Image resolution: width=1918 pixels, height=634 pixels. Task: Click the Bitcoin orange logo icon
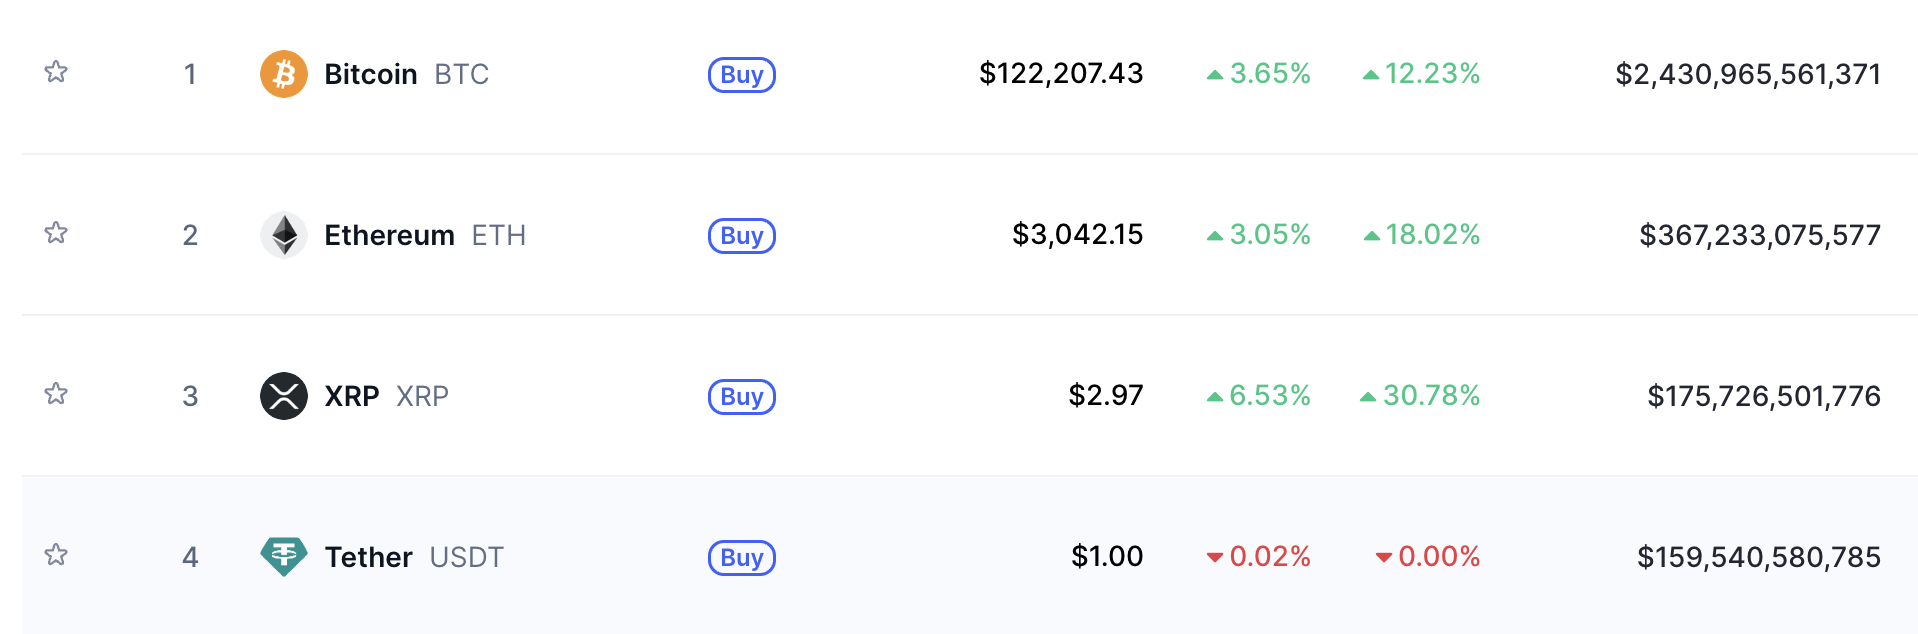284,74
